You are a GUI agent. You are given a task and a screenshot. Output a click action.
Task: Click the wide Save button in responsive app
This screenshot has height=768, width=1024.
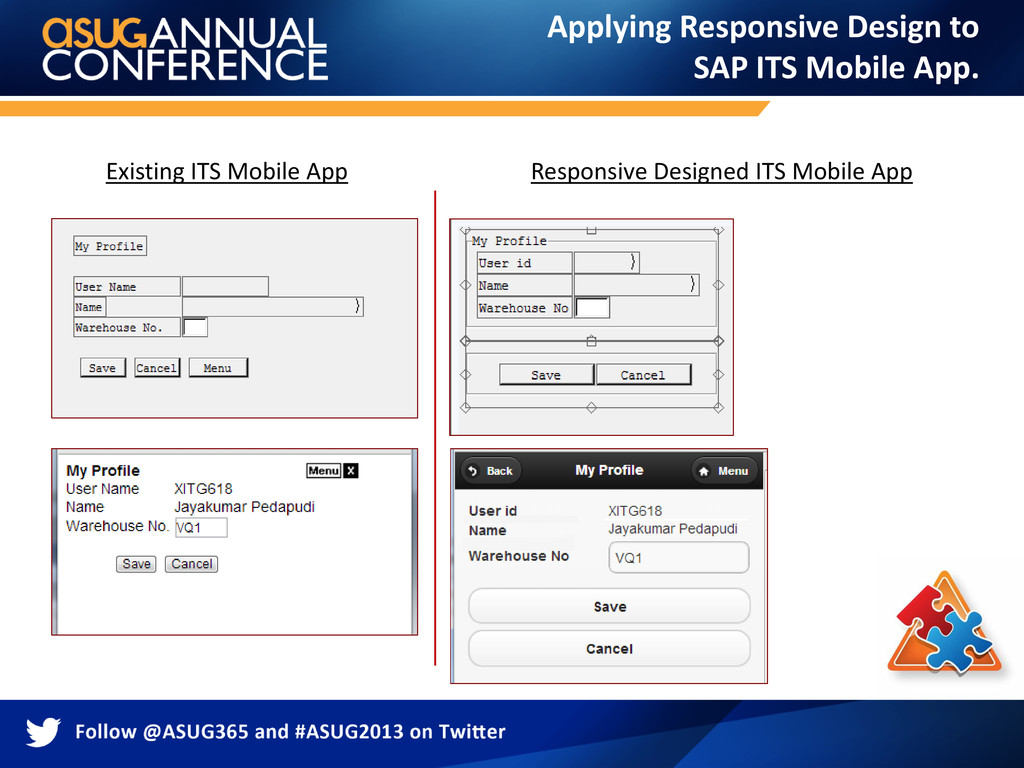click(609, 607)
